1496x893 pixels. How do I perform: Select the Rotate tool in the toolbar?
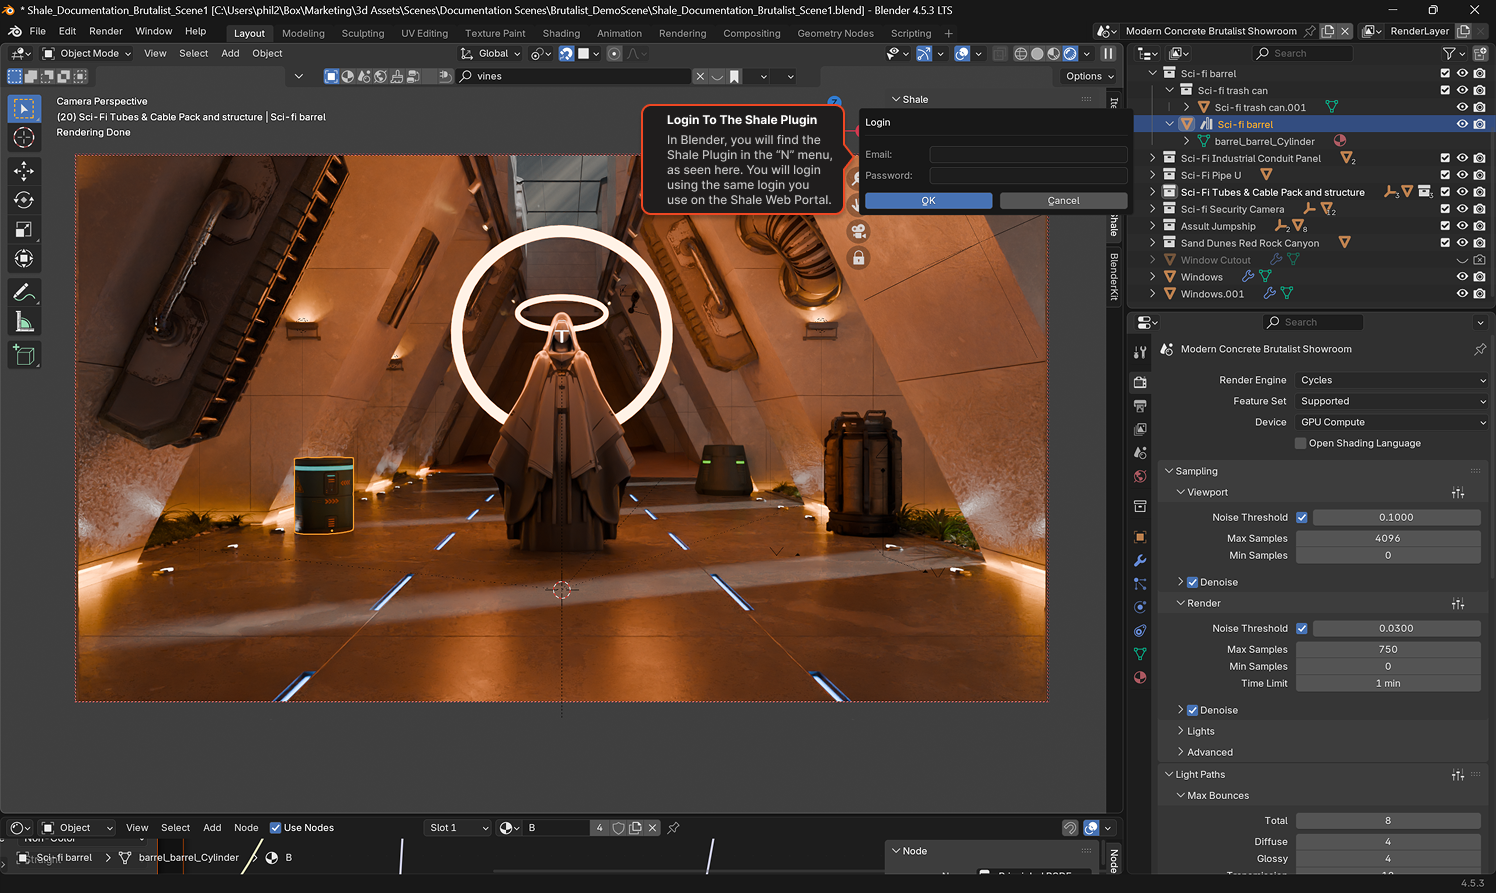point(24,200)
